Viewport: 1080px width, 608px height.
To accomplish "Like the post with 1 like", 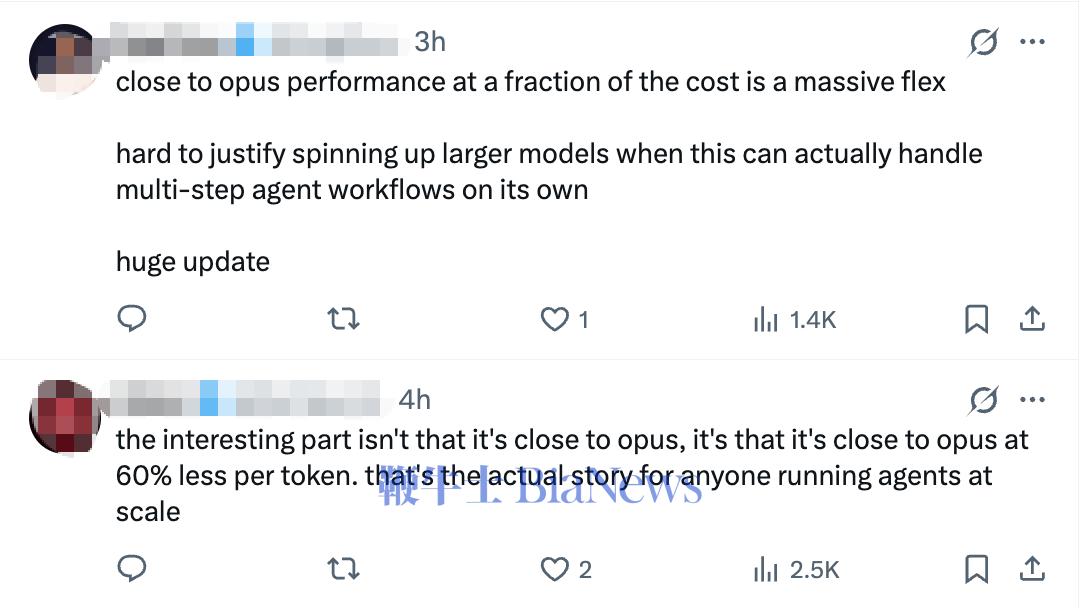I will pyautogui.click(x=564, y=319).
